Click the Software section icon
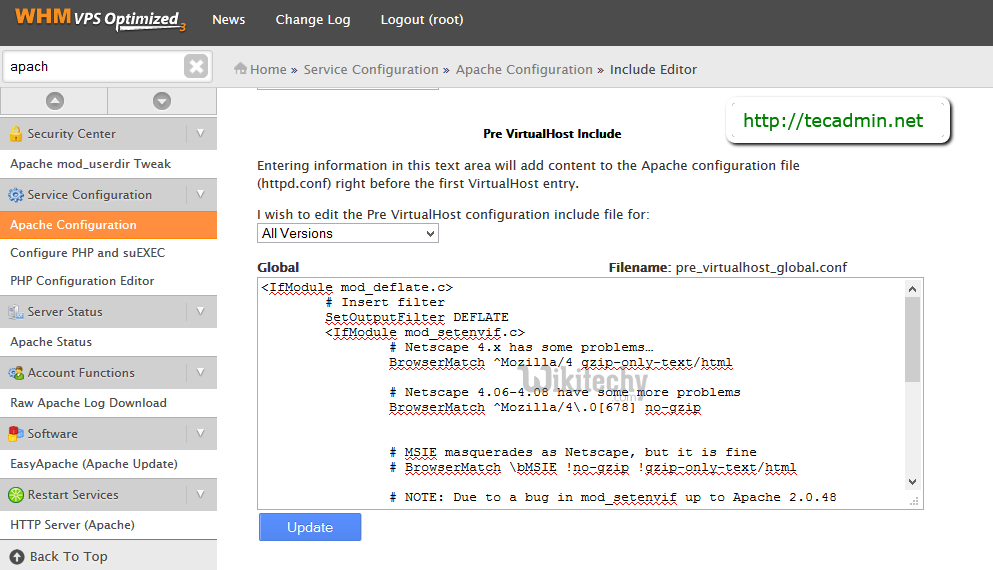The width and height of the screenshot is (993, 570). (15, 434)
